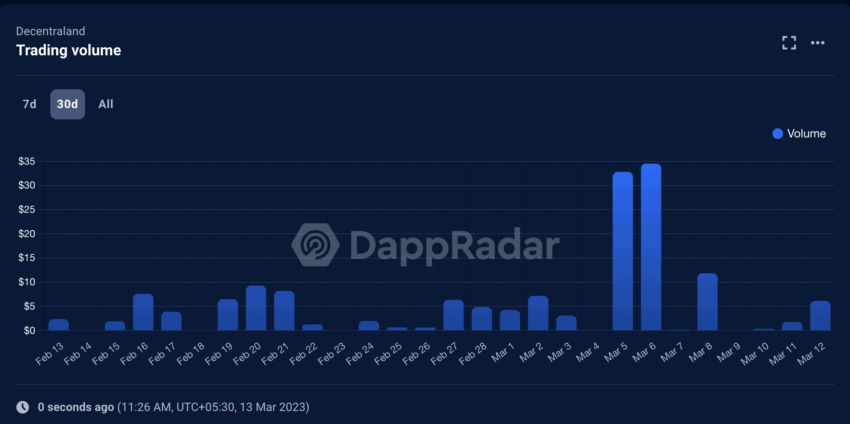Click the 0 seconds ago timestamp

76,407
